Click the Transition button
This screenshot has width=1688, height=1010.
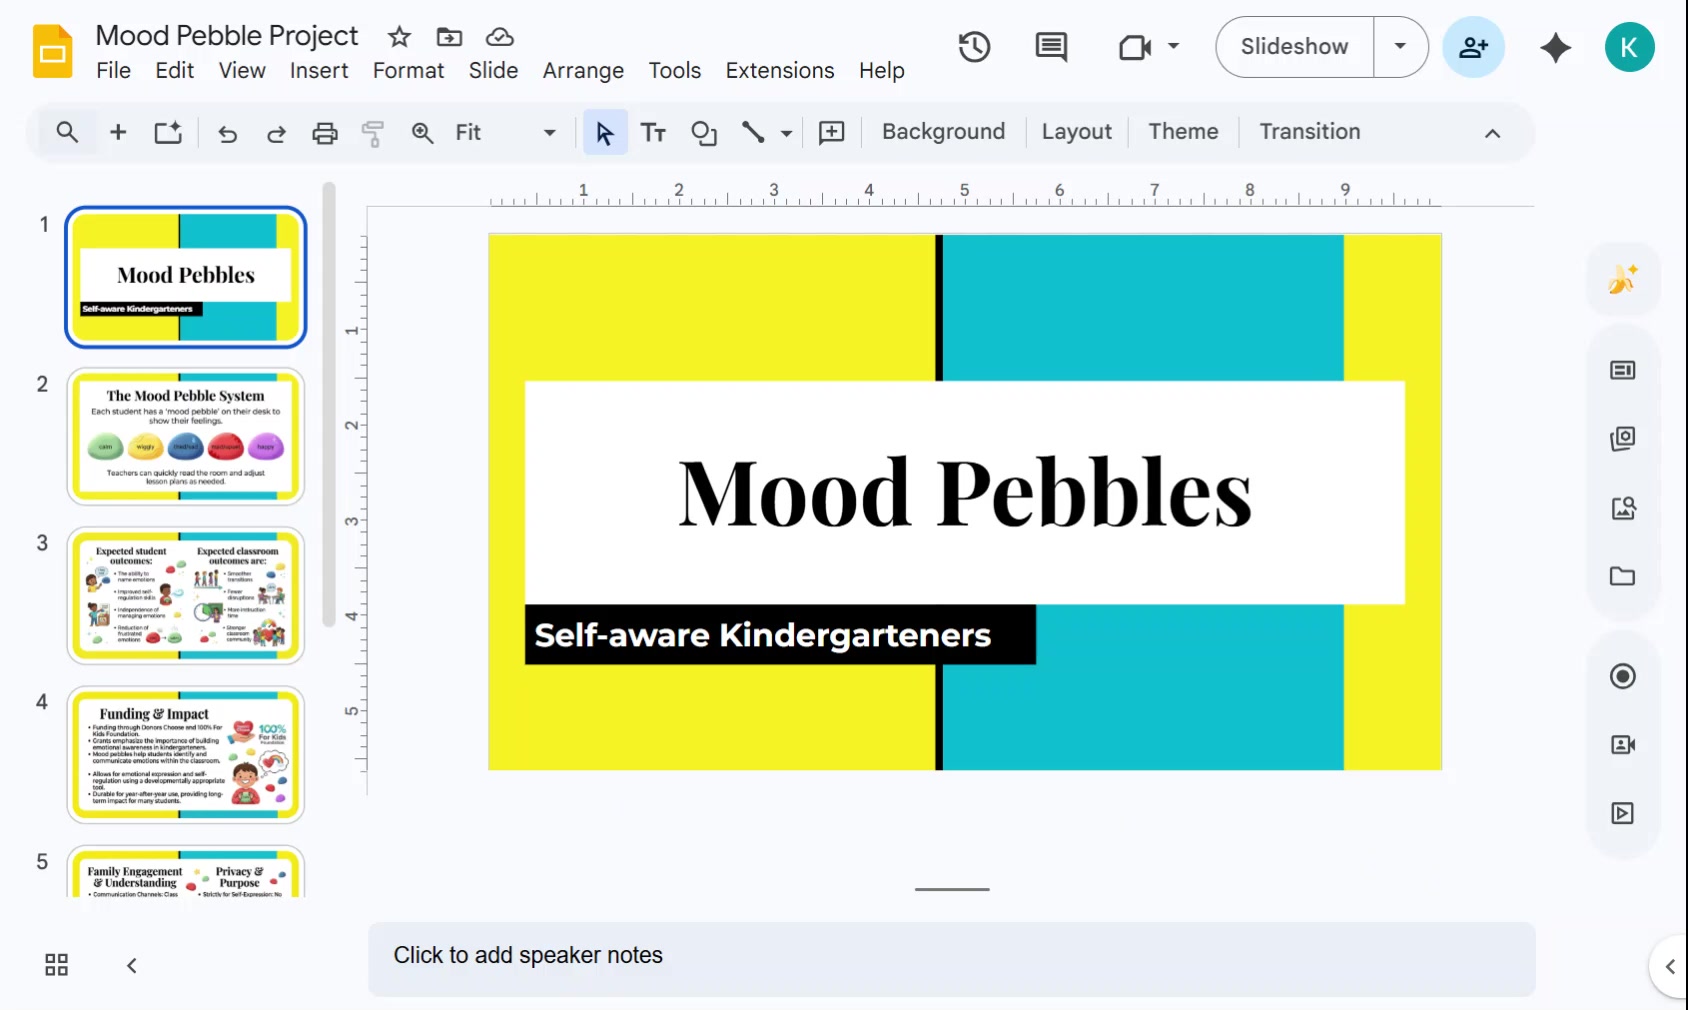pyautogui.click(x=1309, y=132)
